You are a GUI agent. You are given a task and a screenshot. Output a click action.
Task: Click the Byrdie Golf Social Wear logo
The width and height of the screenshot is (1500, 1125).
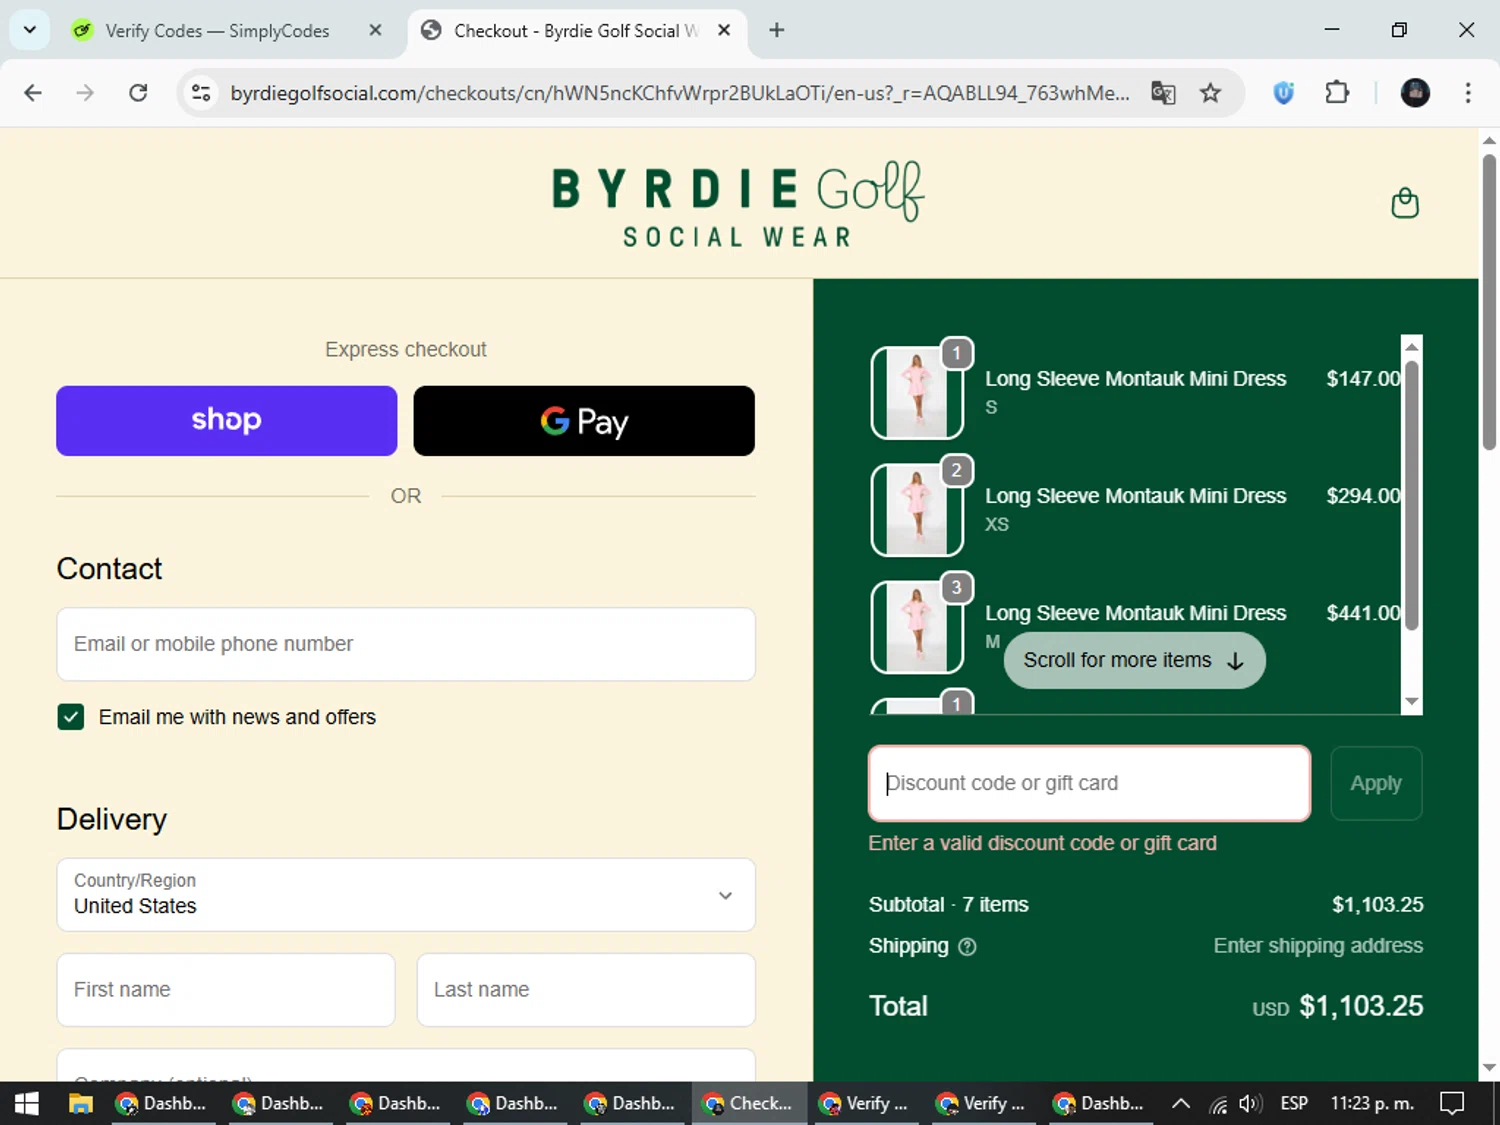(738, 205)
